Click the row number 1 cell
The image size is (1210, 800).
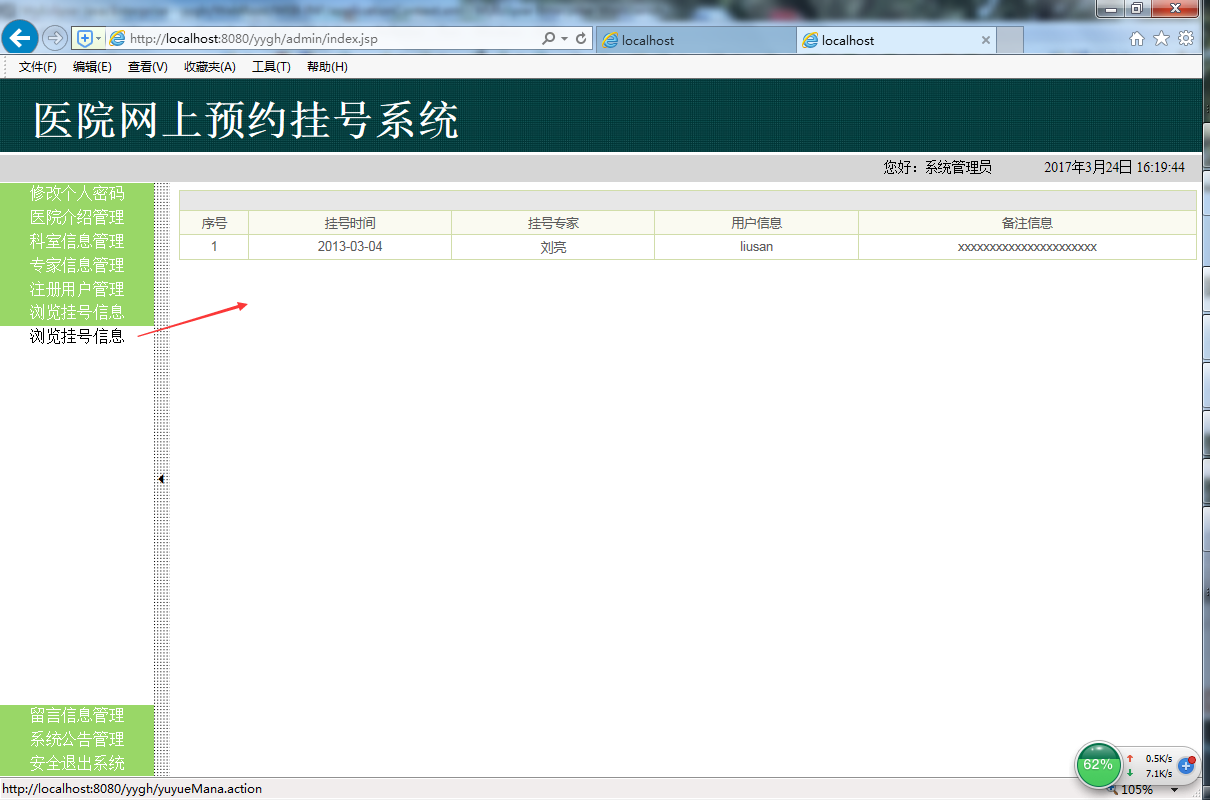pos(214,247)
